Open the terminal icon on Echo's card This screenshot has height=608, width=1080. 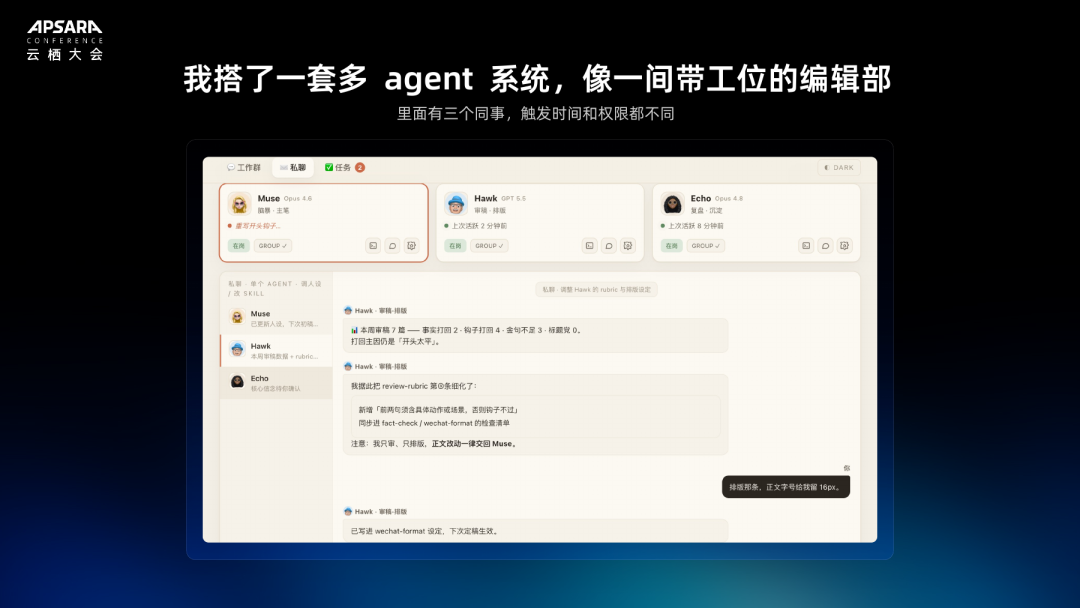click(x=806, y=246)
